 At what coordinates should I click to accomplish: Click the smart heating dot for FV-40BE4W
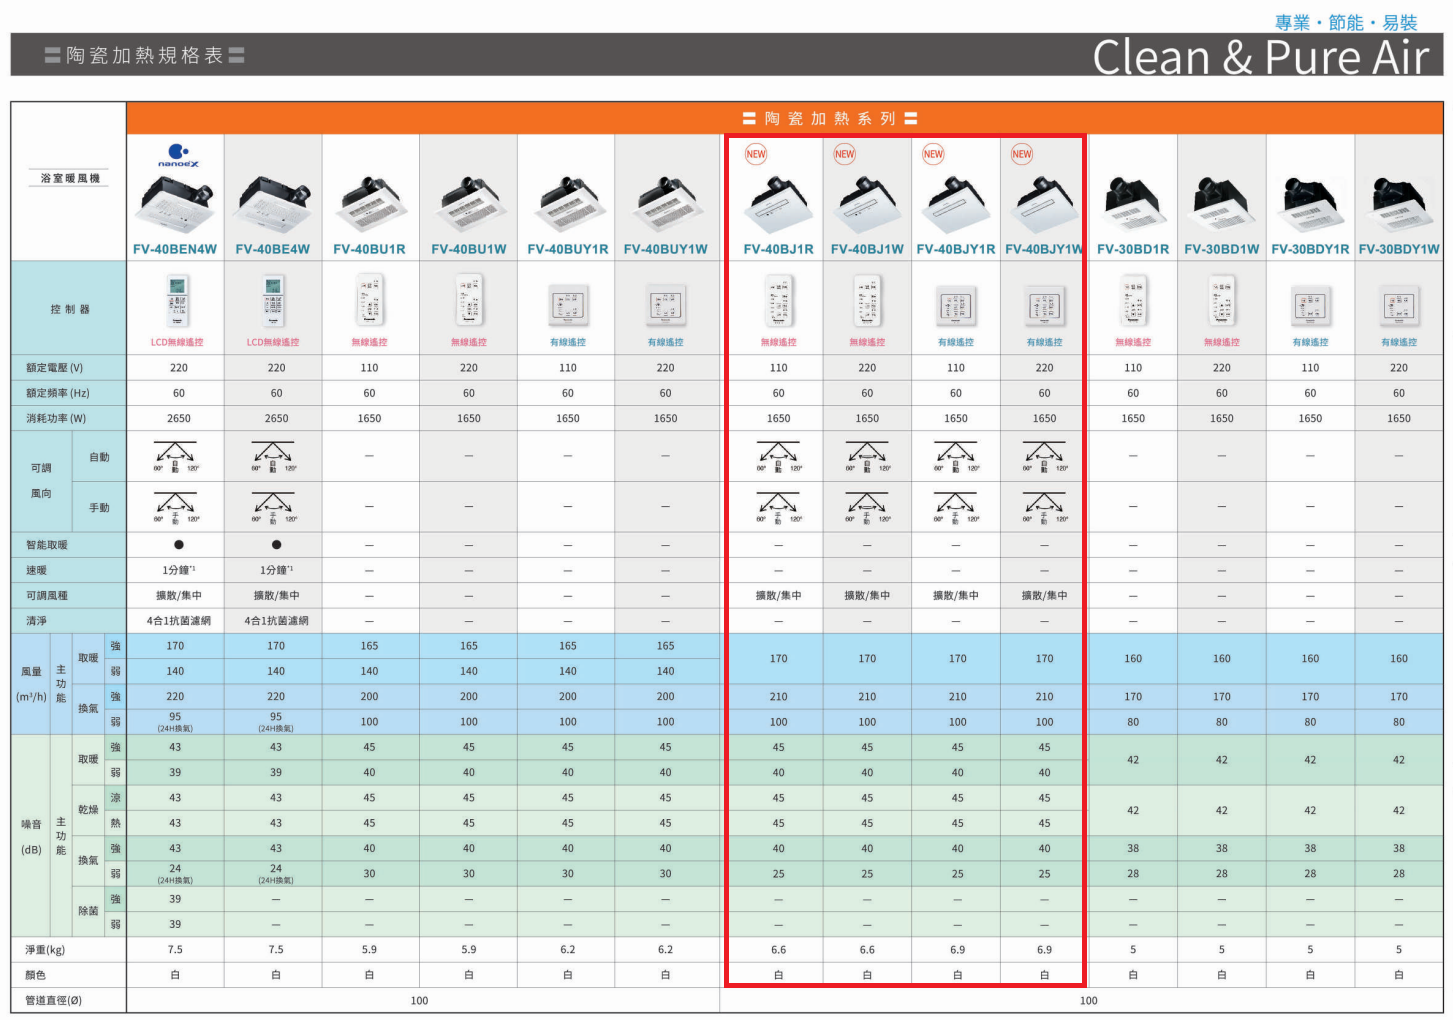point(276,545)
